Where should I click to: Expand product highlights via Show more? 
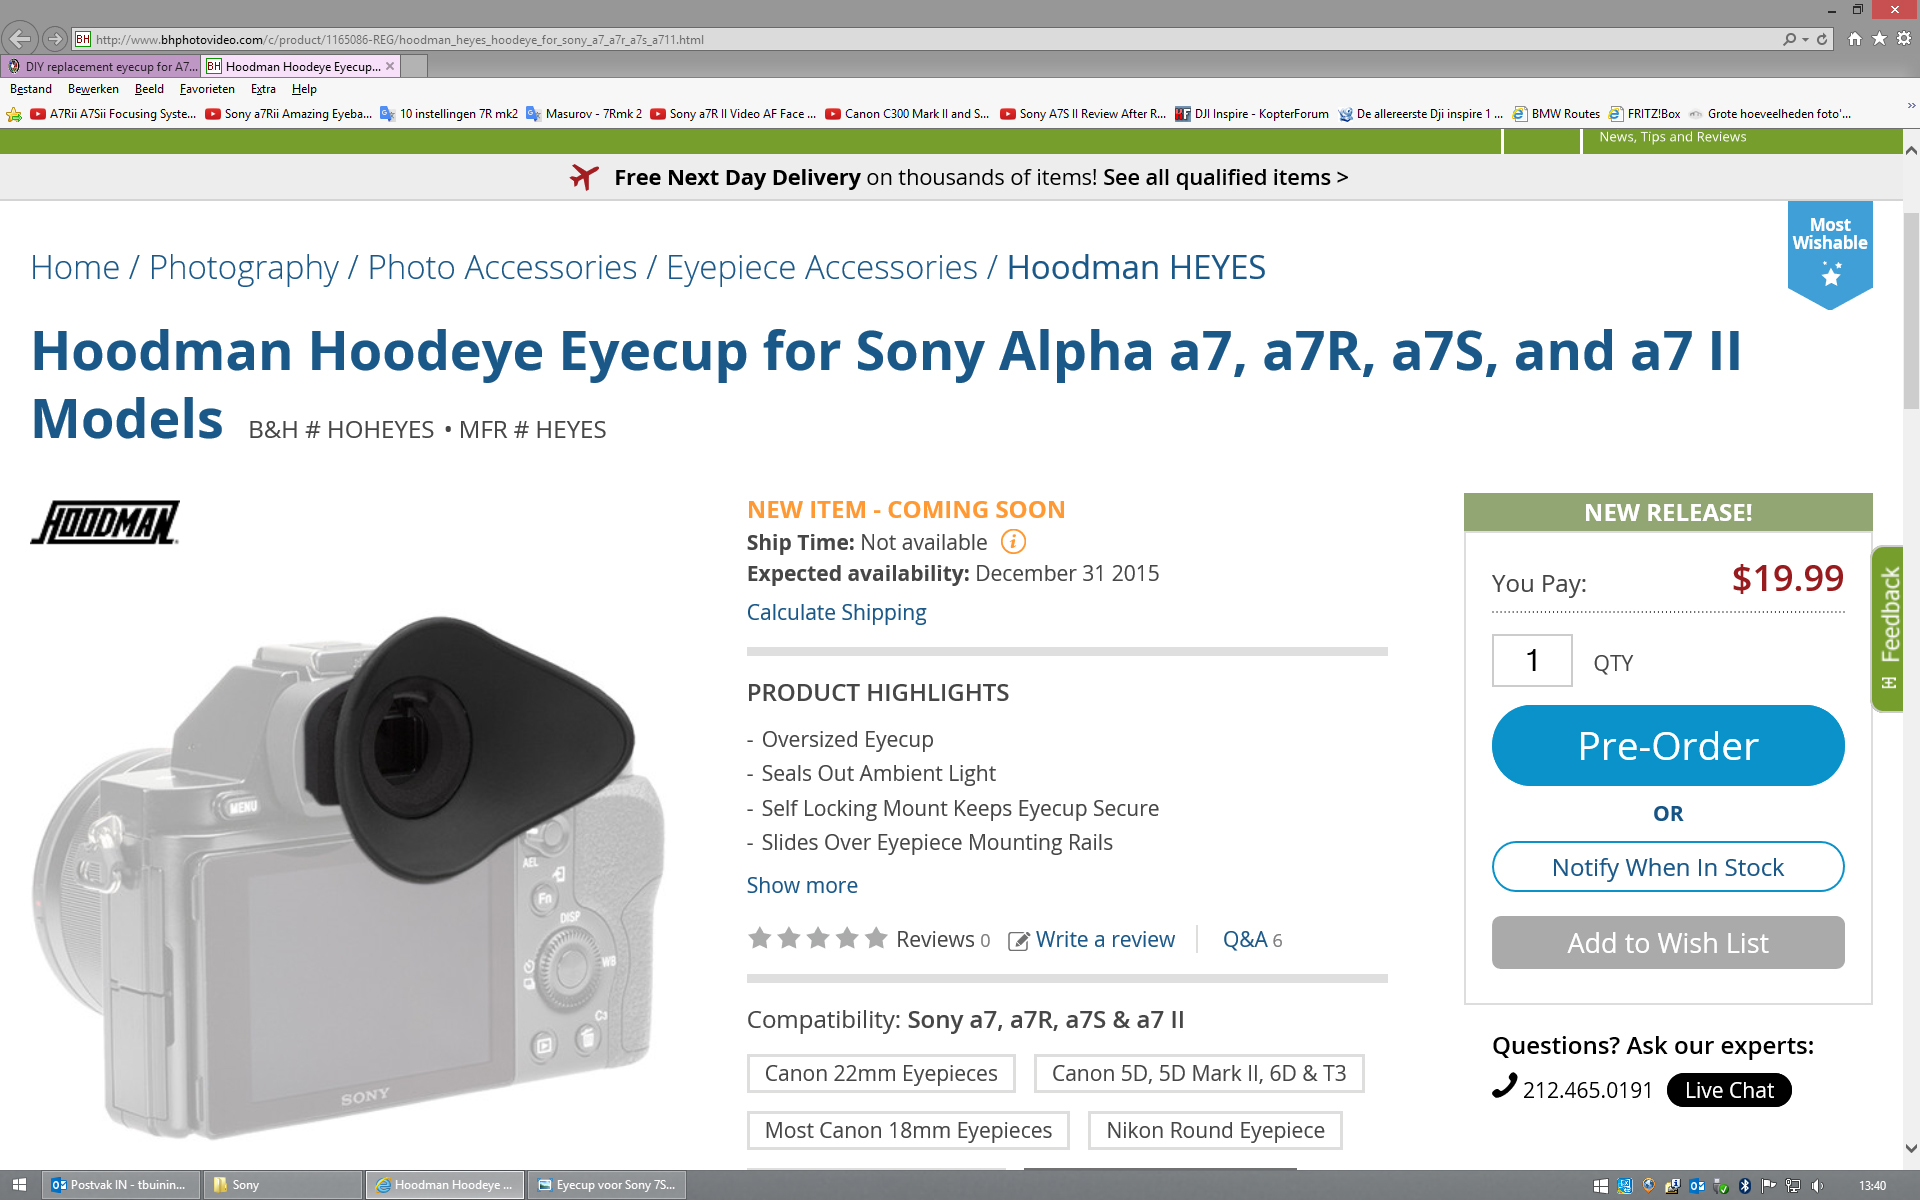[x=801, y=885]
